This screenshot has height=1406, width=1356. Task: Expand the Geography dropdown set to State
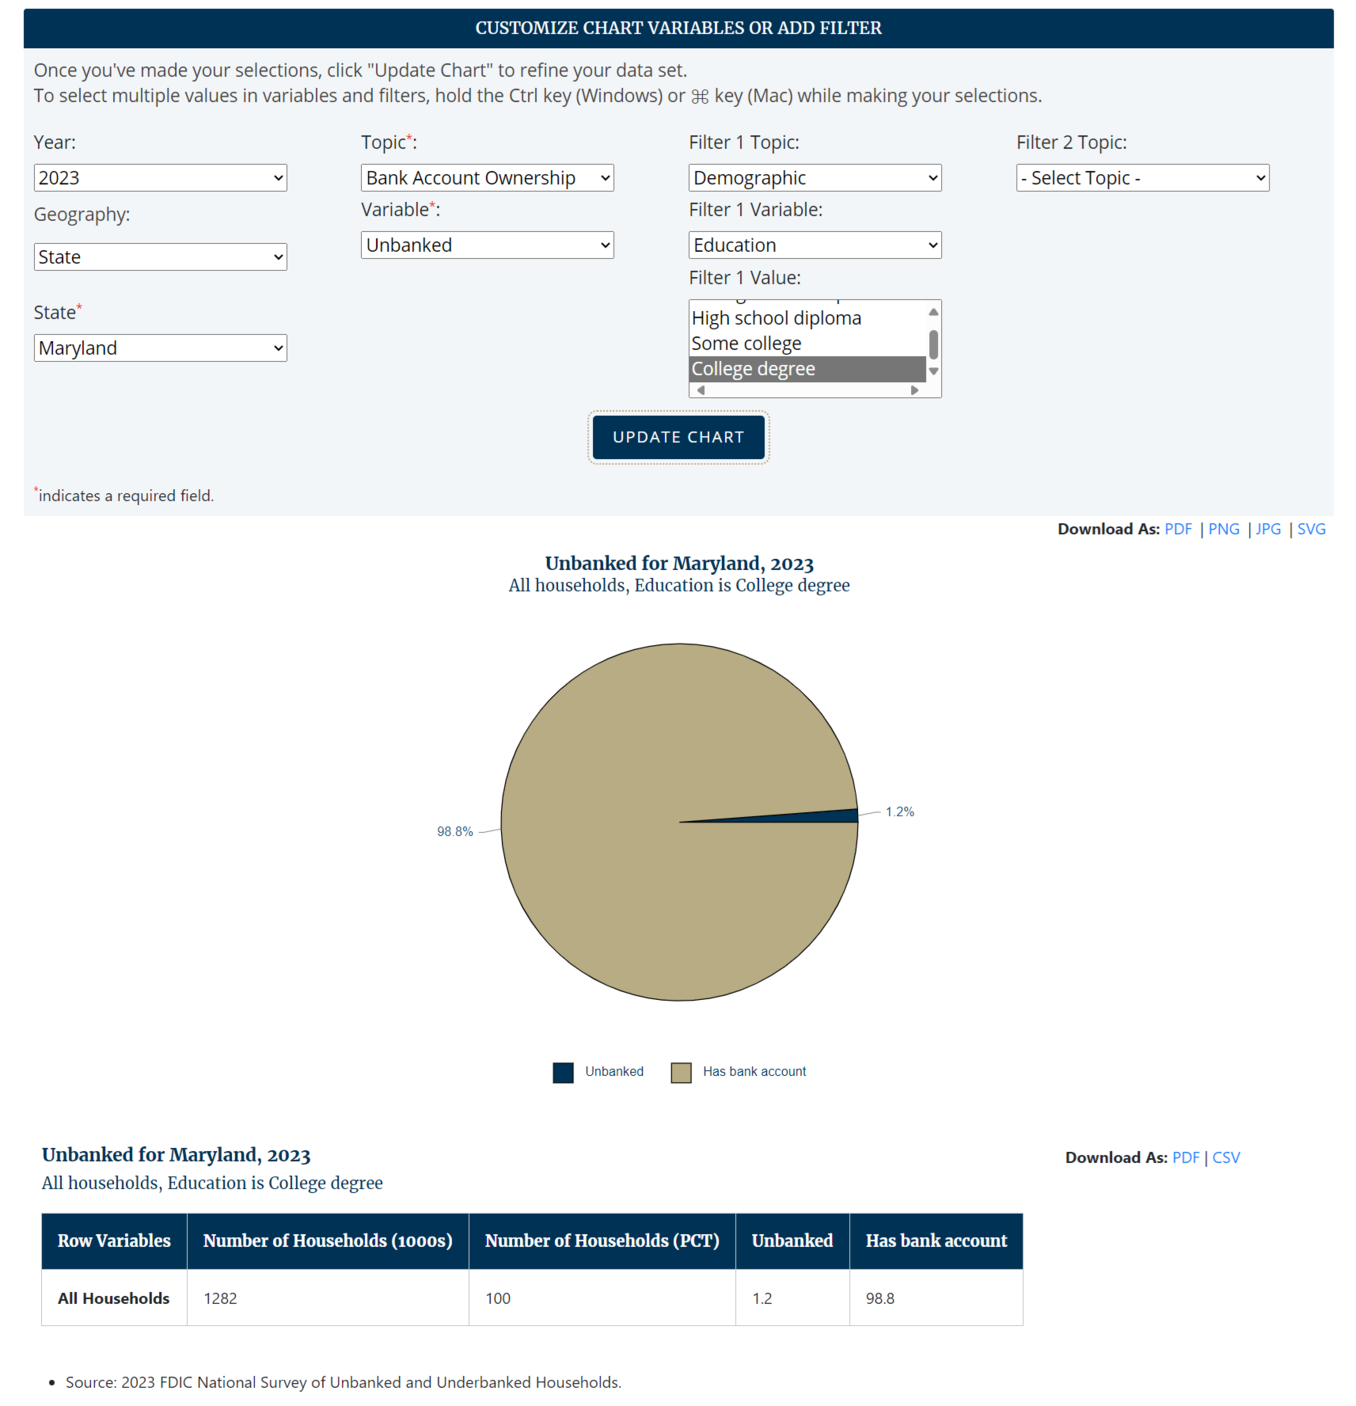tap(160, 257)
